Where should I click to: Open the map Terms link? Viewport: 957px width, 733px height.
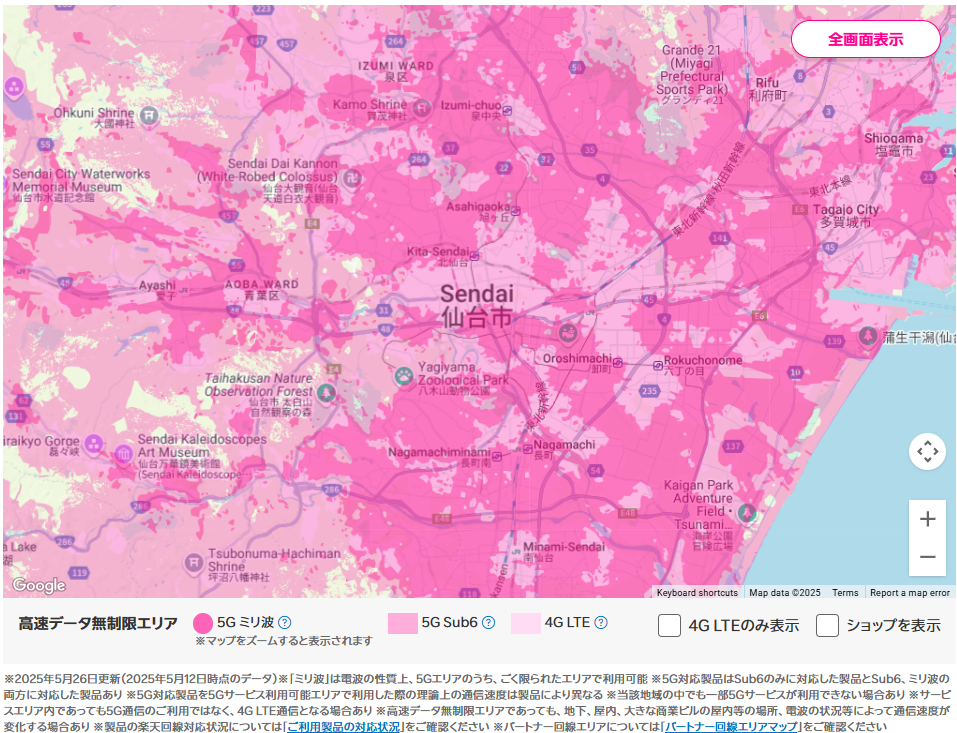point(845,593)
